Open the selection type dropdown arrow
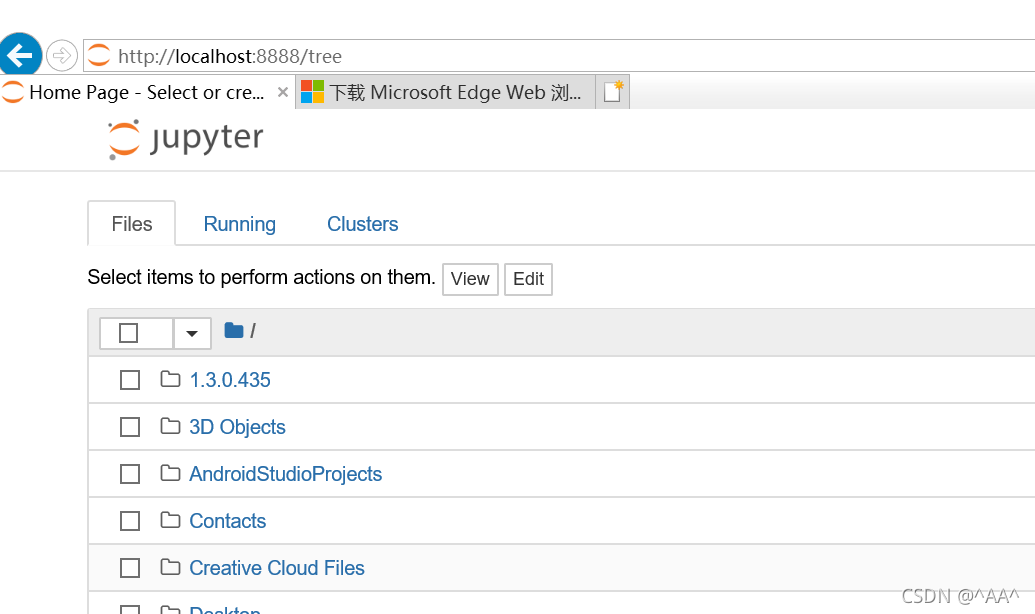 192,333
